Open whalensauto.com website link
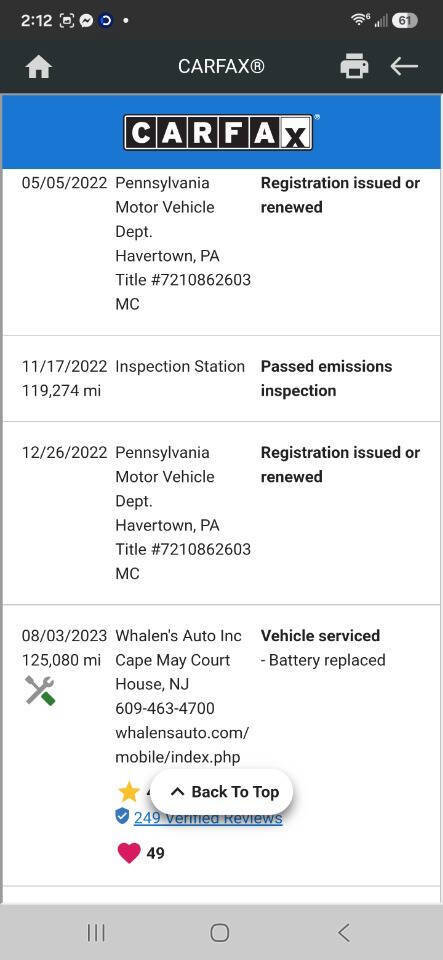Screen dimensions: 443x960 182,744
